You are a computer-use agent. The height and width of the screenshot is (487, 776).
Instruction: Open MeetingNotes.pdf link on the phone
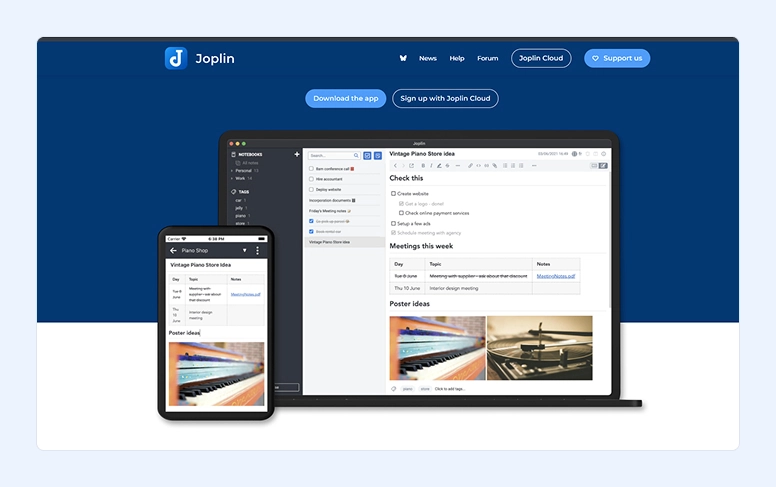(245, 294)
